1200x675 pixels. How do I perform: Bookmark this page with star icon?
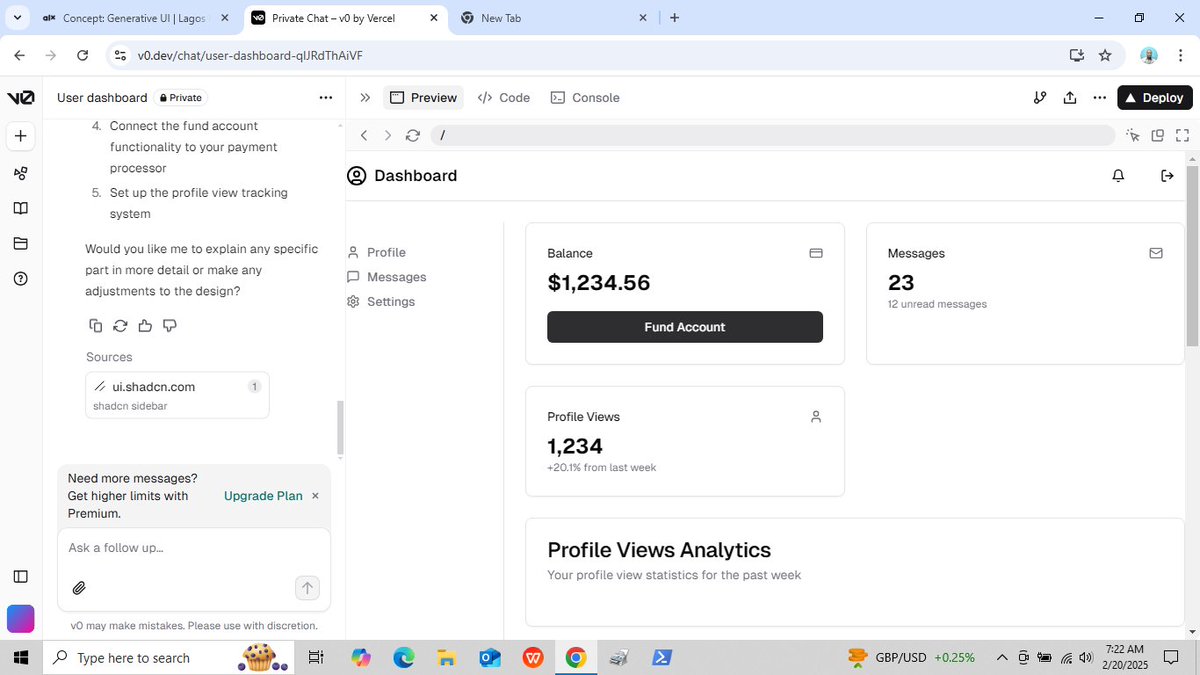[1105, 55]
